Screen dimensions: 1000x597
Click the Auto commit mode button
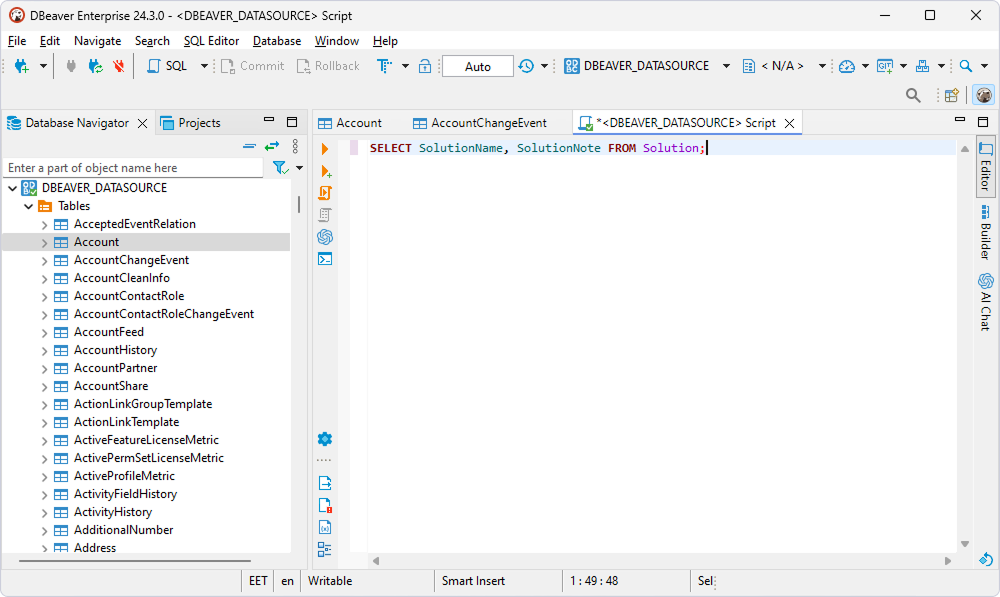(x=477, y=65)
